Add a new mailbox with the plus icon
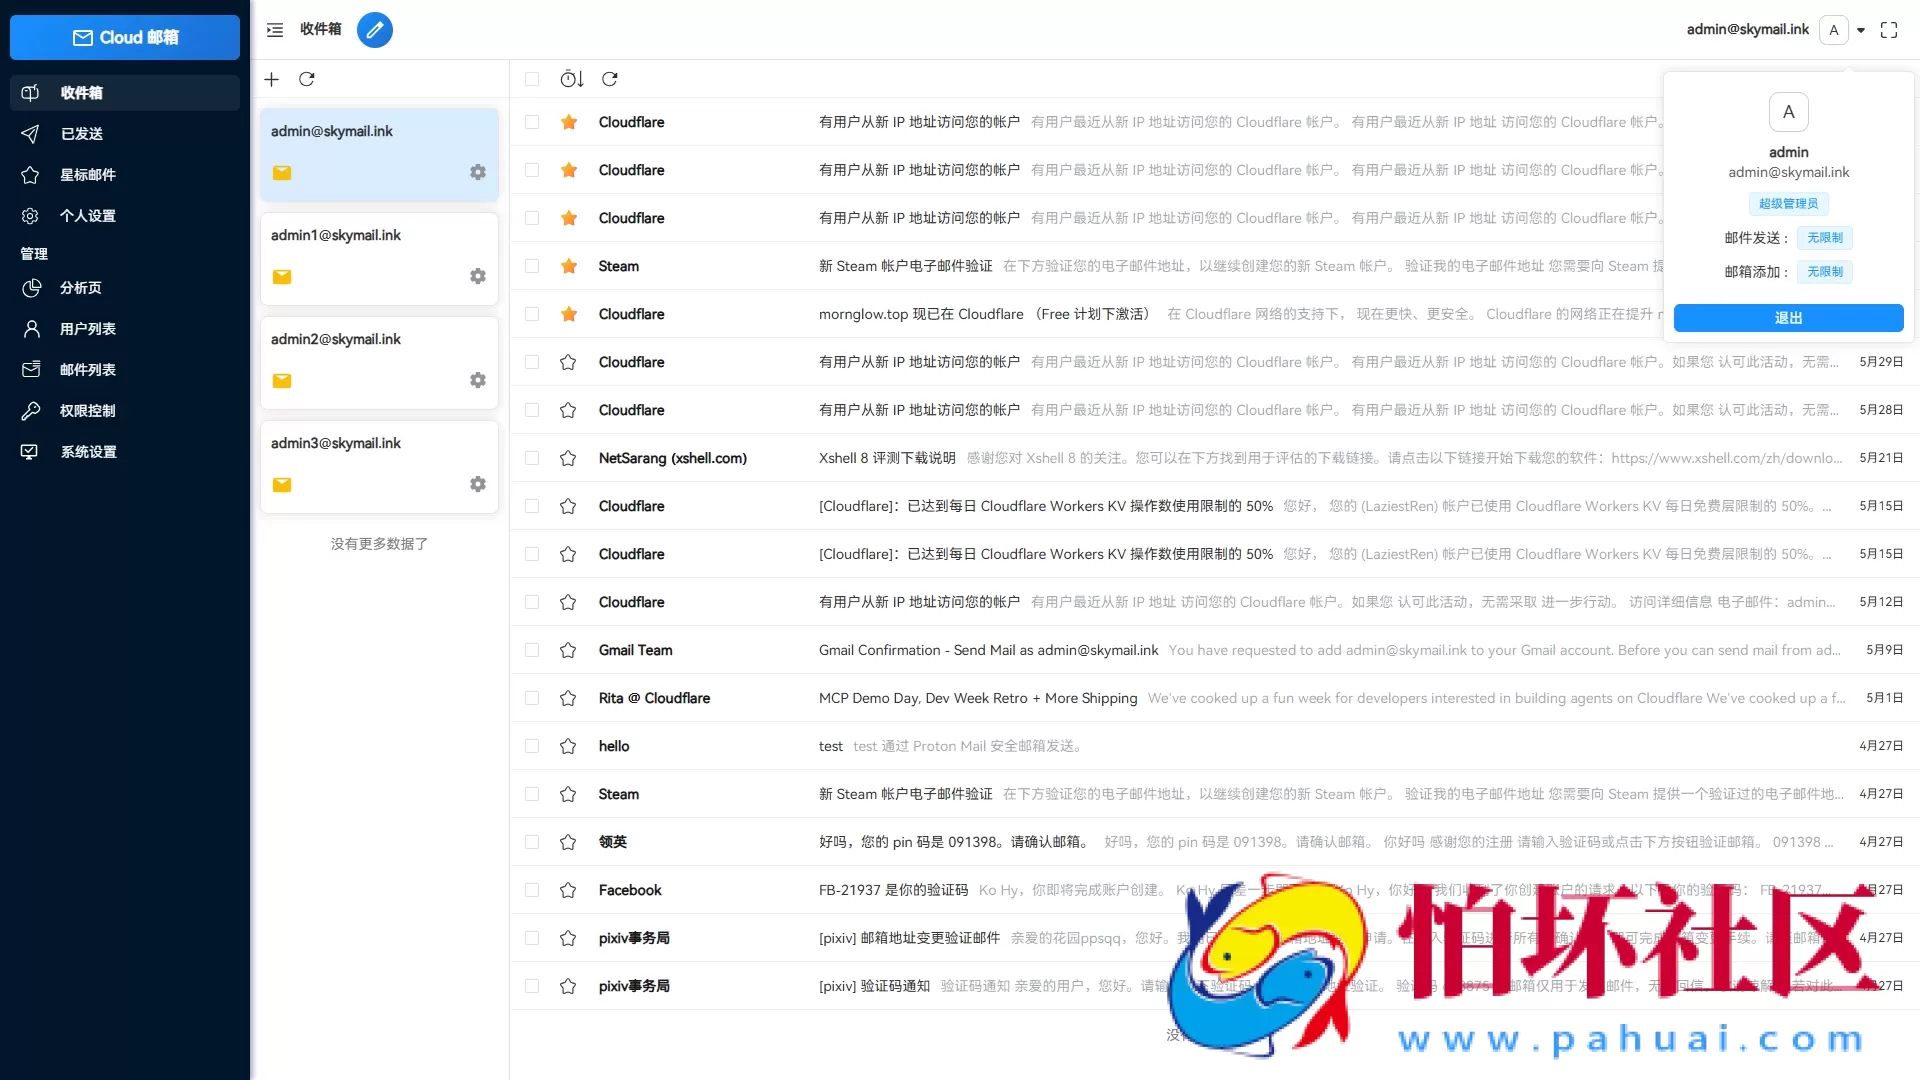1920x1080 pixels. pyautogui.click(x=271, y=79)
